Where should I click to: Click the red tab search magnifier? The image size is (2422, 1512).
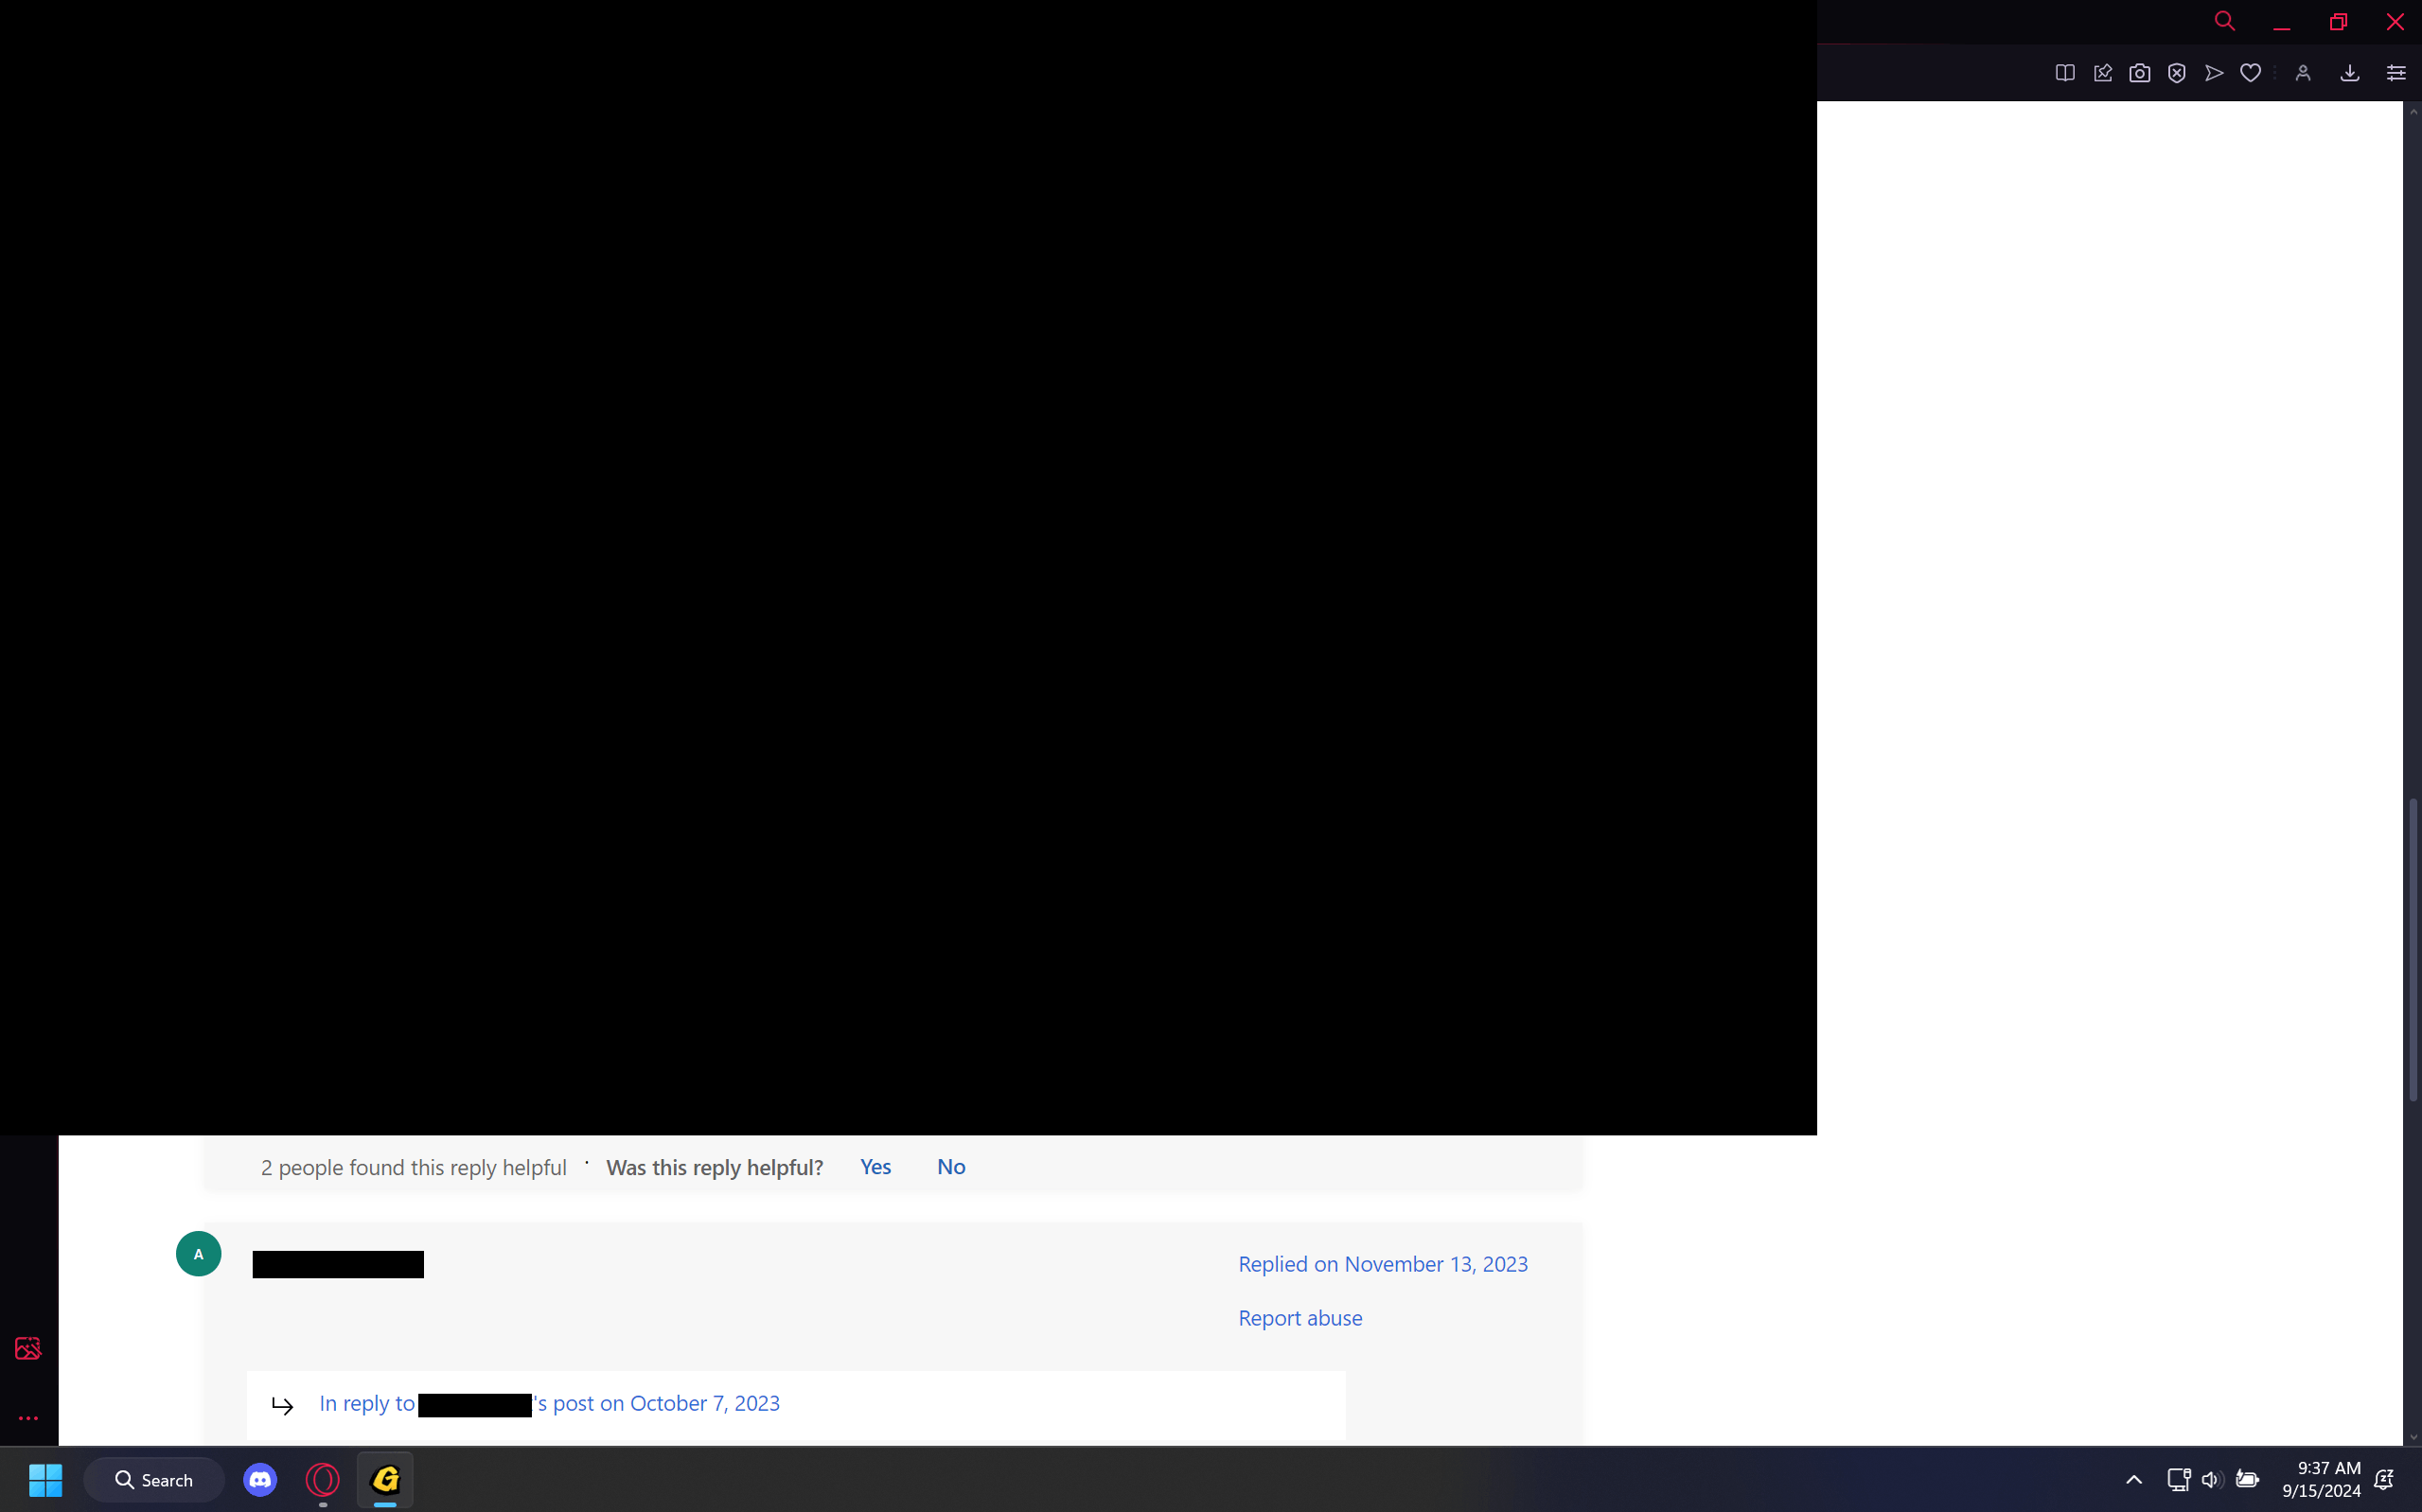2224,21
